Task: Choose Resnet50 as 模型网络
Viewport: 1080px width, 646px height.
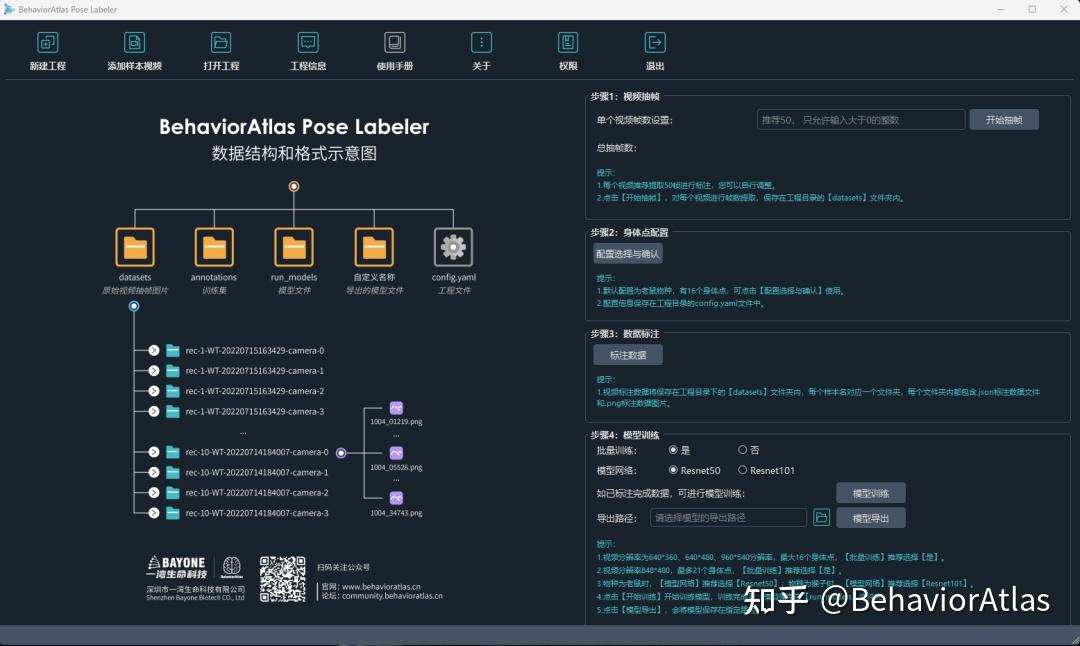Action: pos(673,470)
